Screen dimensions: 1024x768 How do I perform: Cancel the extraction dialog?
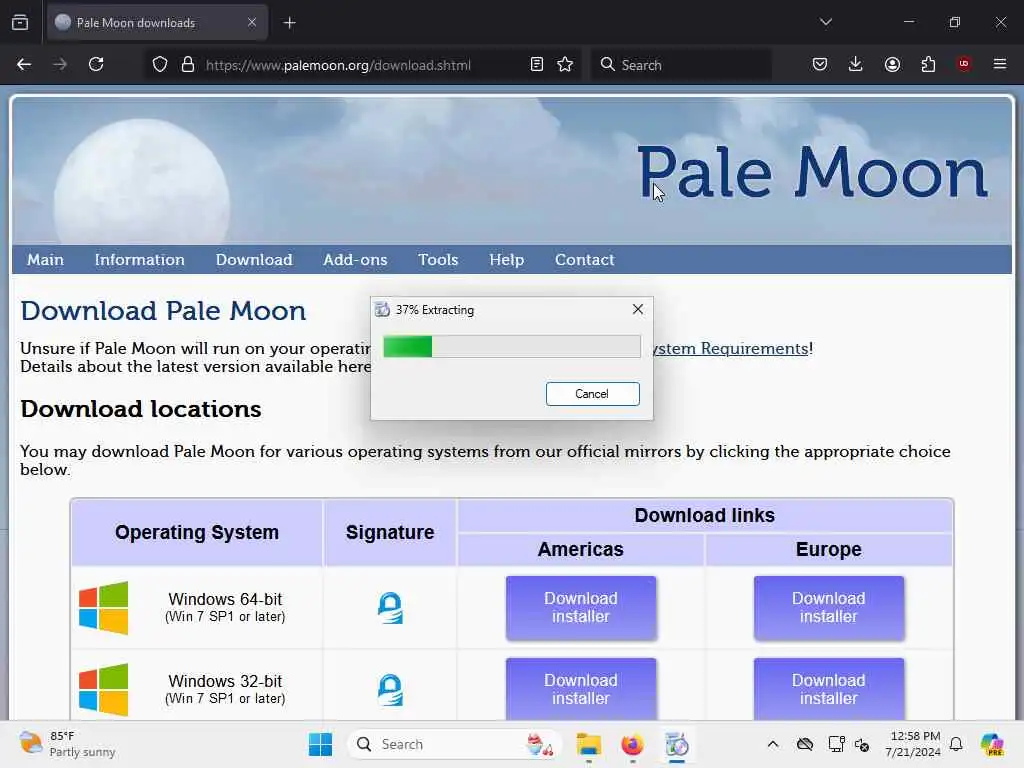pos(592,394)
